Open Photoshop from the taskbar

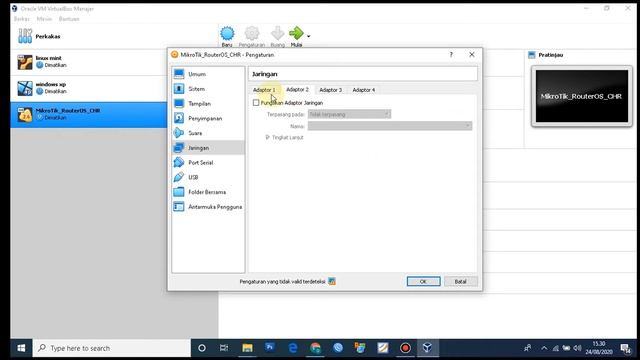(x=270, y=348)
